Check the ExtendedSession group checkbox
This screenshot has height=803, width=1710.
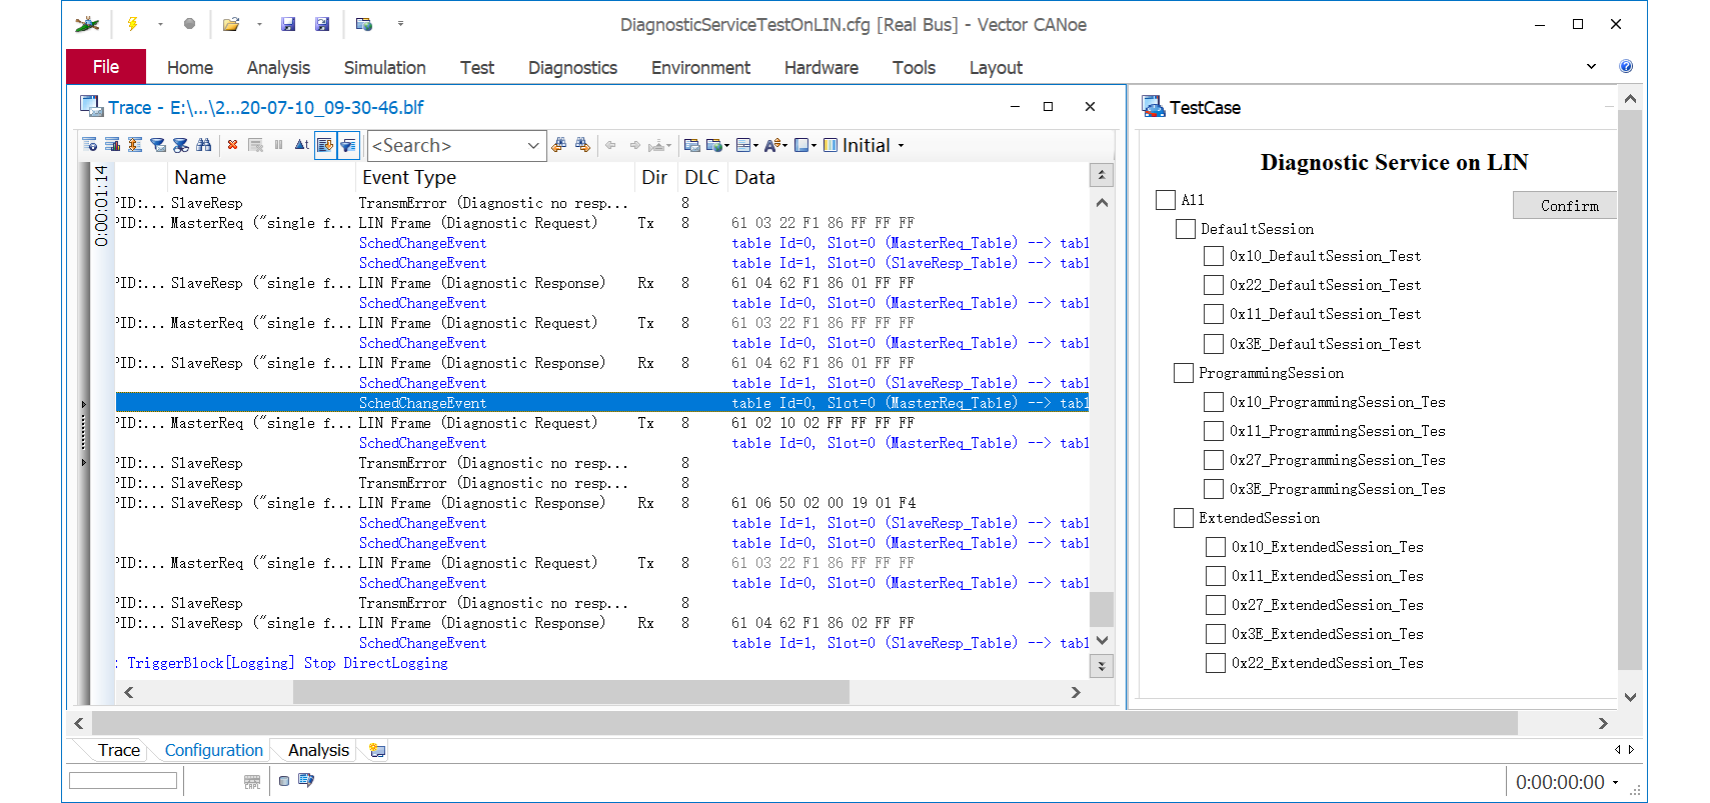[x=1183, y=518]
